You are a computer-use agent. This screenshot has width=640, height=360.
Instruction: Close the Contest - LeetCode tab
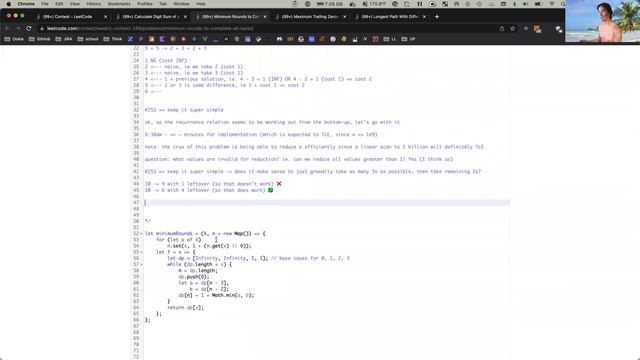coord(105,17)
